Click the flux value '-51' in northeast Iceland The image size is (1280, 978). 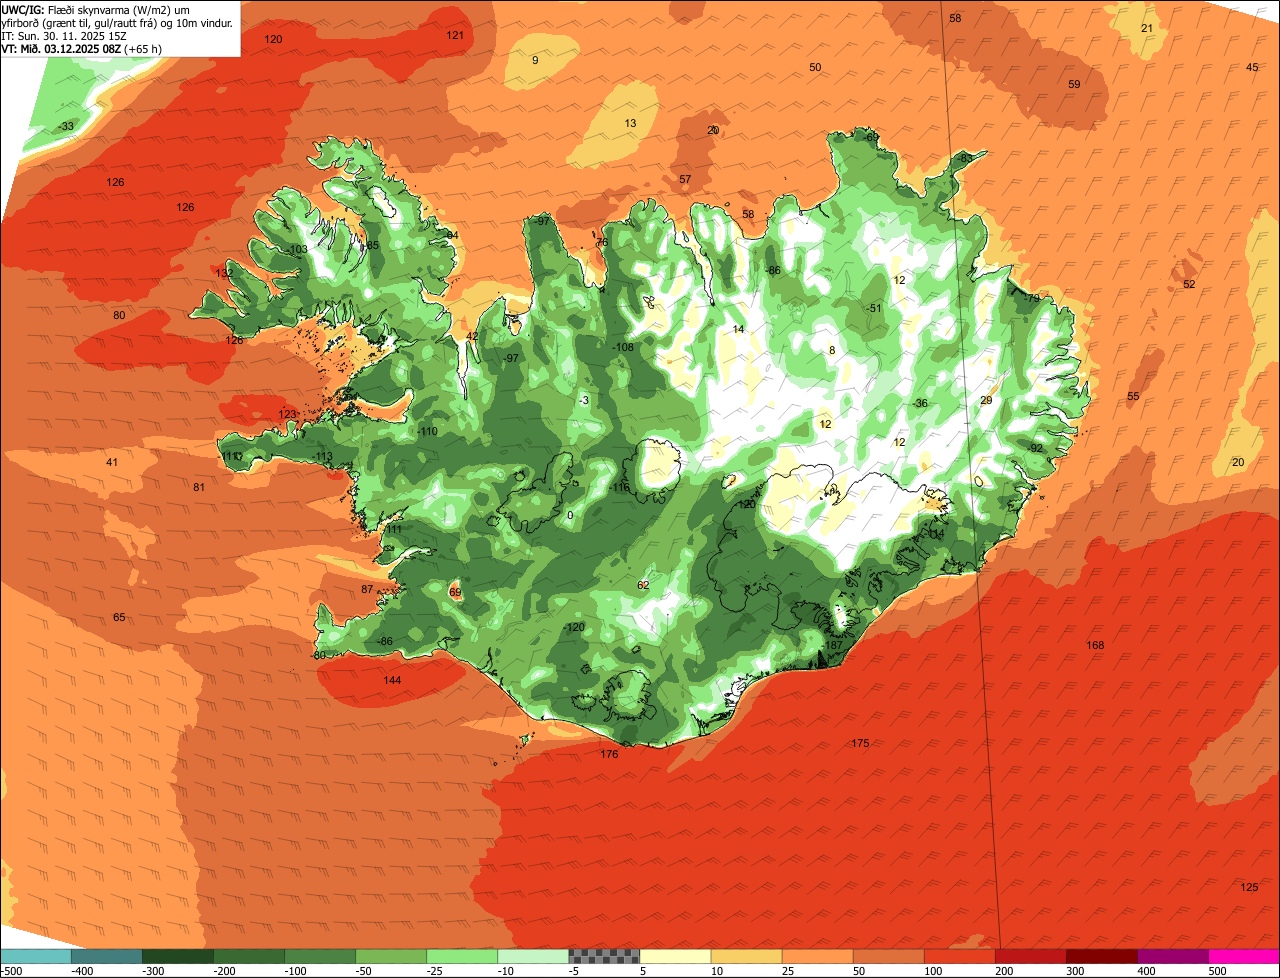point(874,308)
